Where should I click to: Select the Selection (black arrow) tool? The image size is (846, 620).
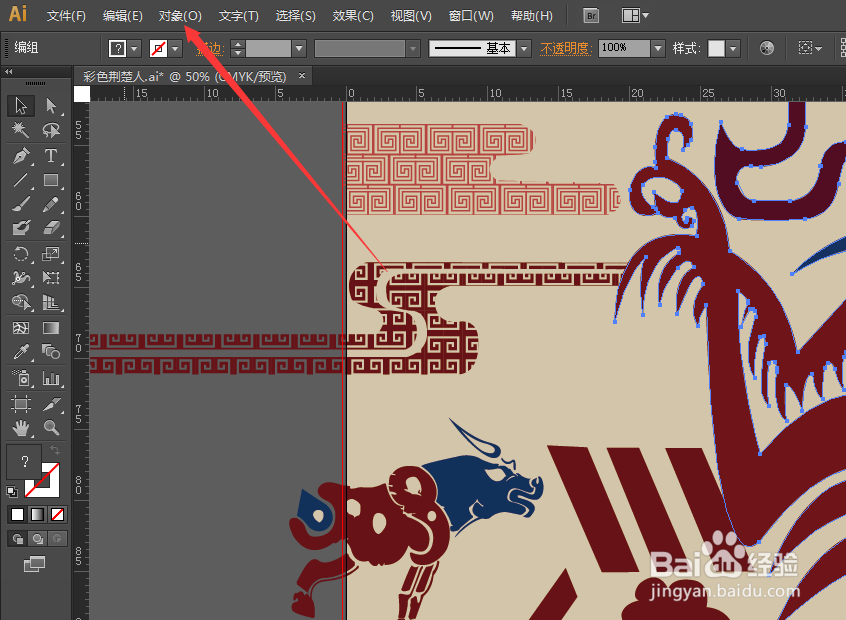(21, 106)
